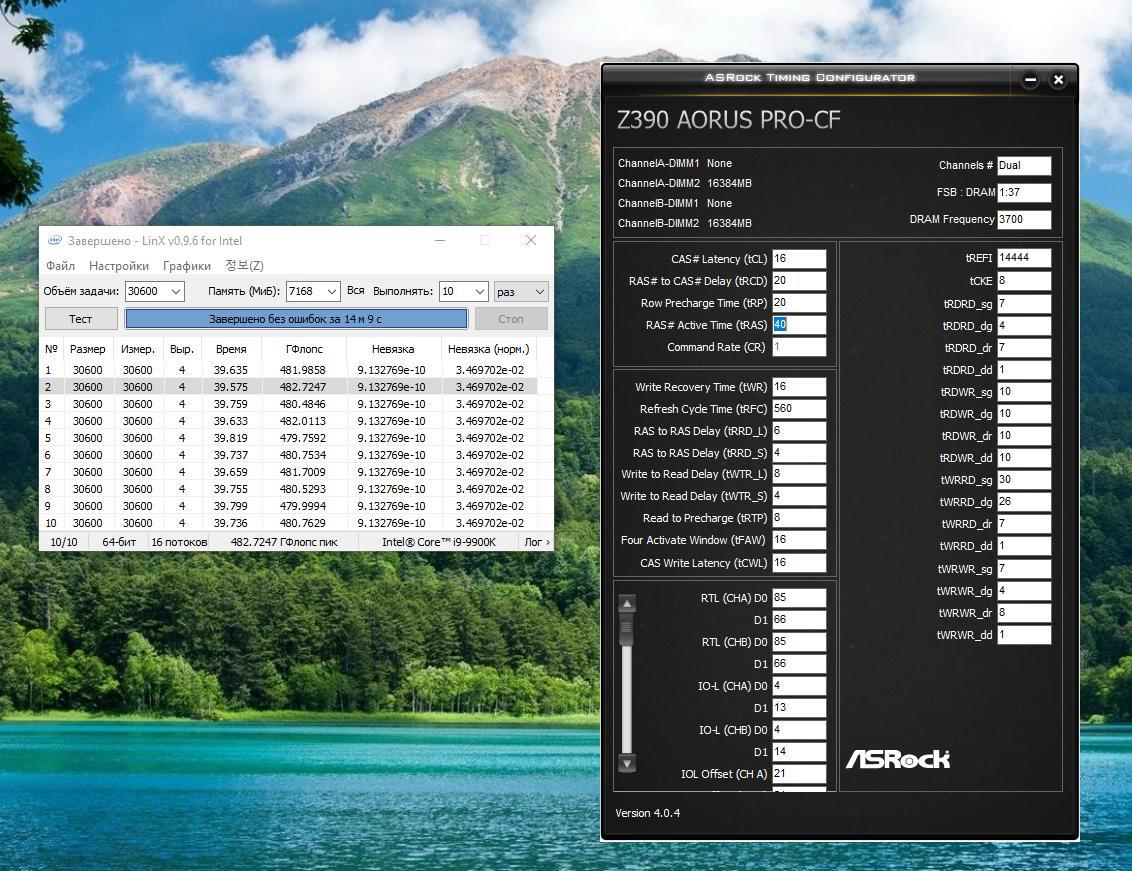Minimize the ASRock Timing Configurator window

tap(1030, 80)
